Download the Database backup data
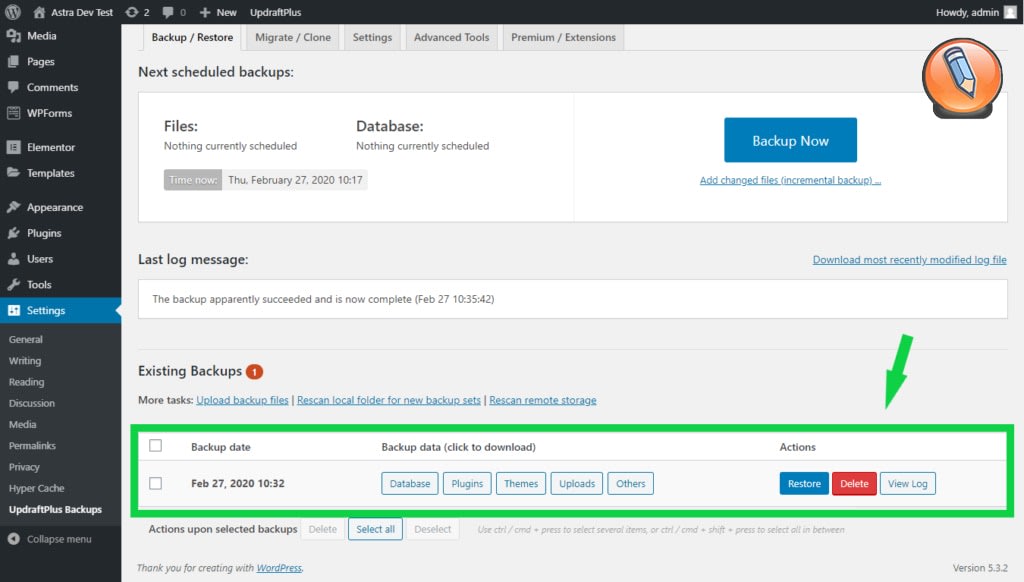Screen dimensions: 1024x582 (x=409, y=483)
